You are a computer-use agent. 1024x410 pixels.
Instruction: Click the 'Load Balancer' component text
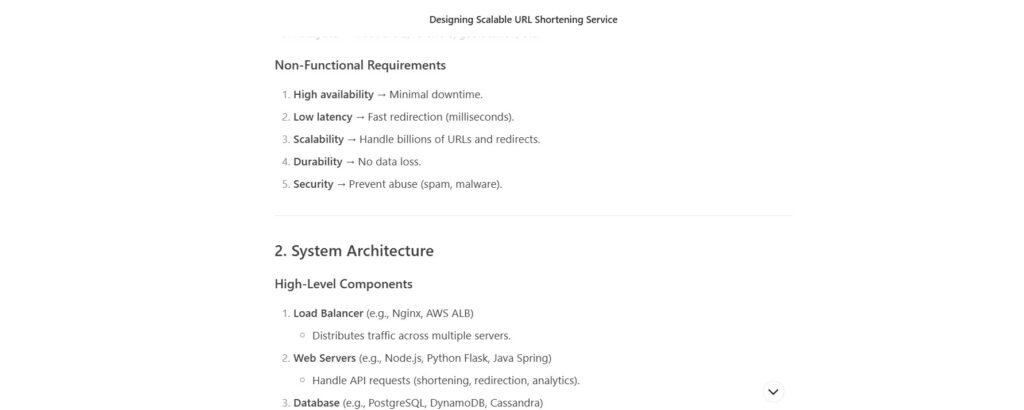[328, 313]
